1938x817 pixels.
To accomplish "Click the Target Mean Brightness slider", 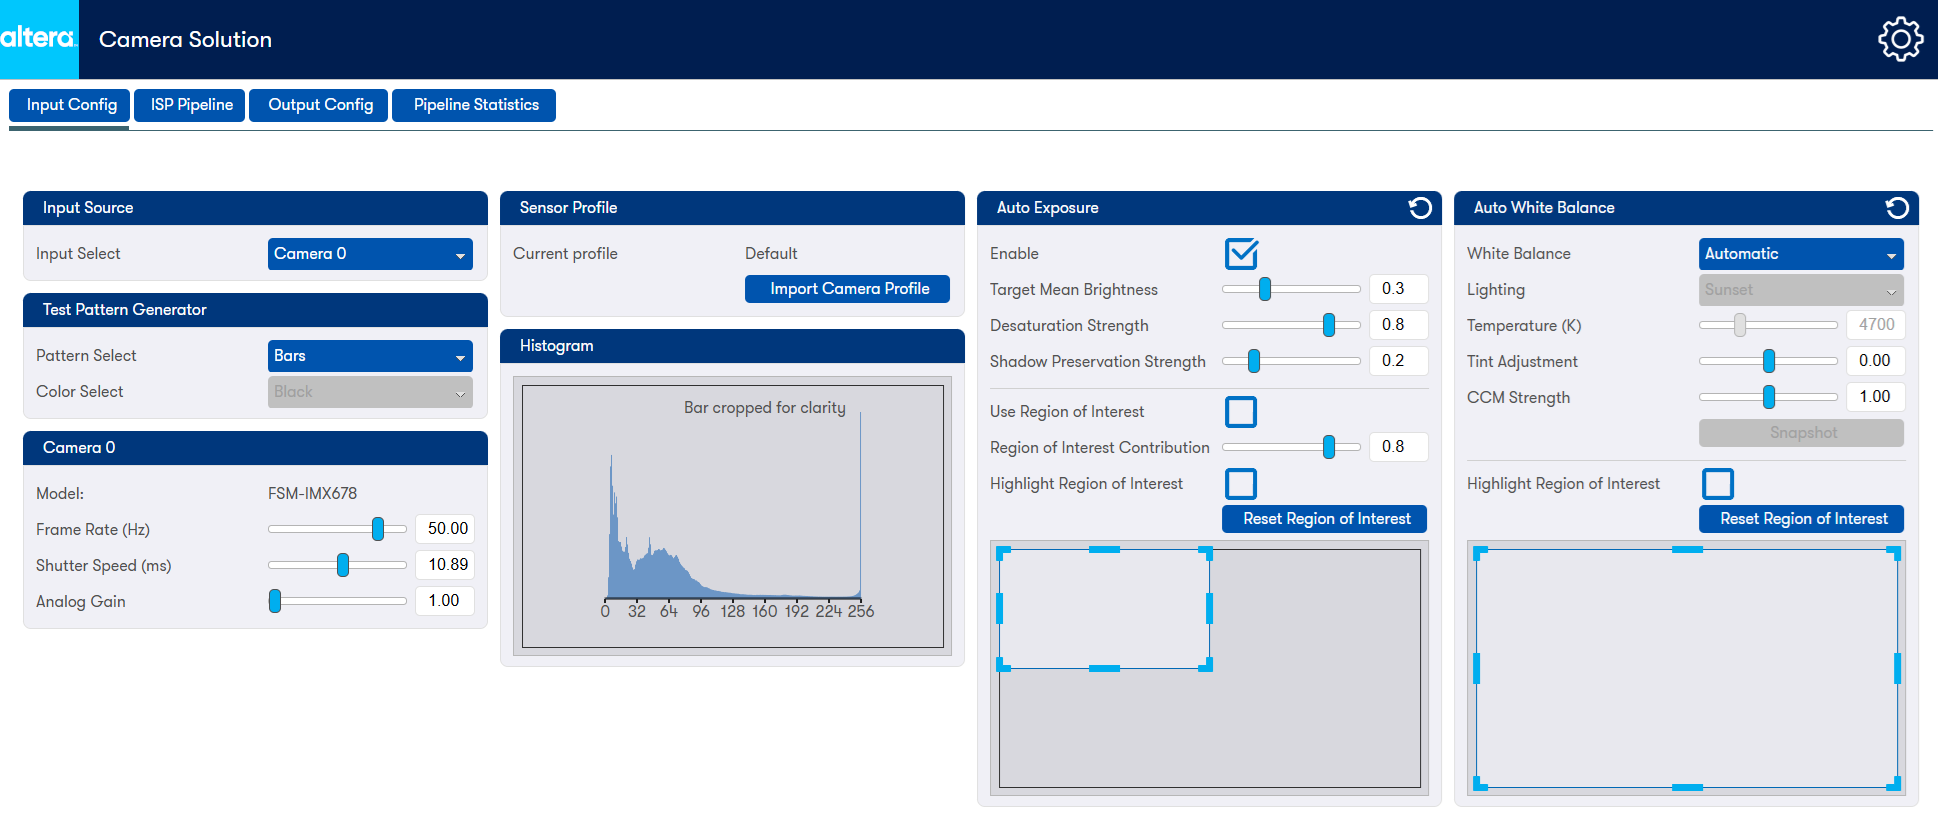I will (1290, 290).
